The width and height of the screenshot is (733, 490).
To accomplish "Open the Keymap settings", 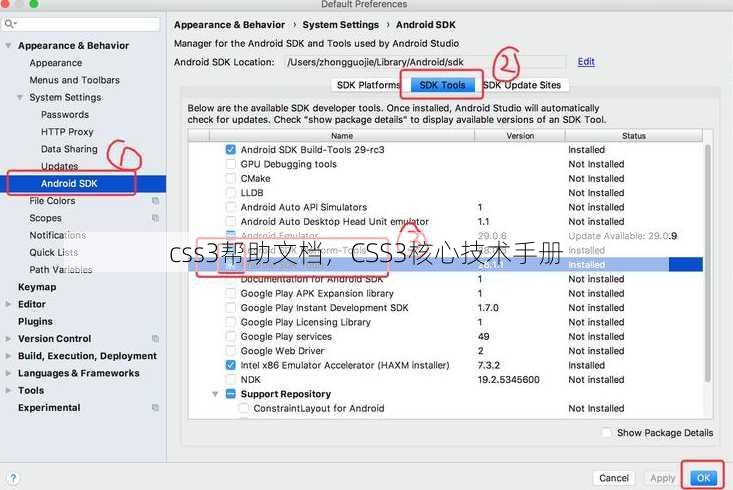I will coord(37,287).
